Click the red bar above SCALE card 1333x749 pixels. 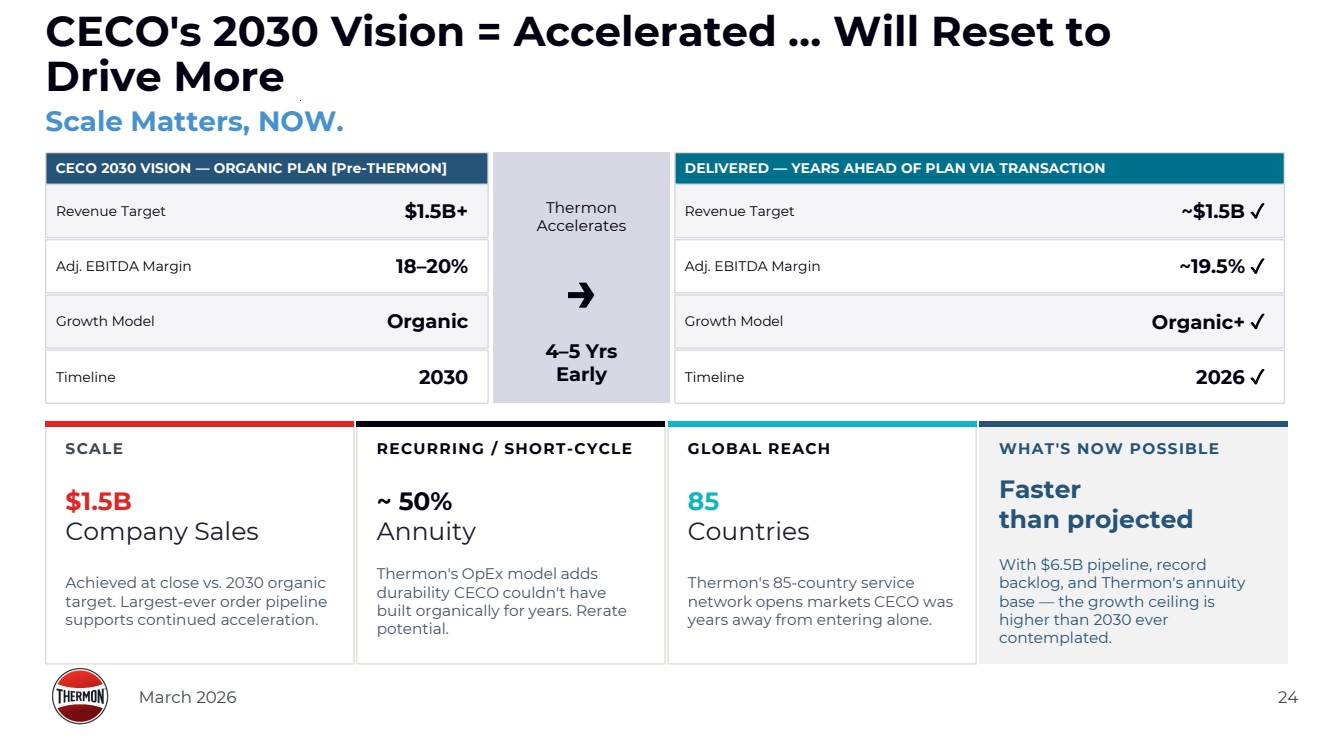tap(199, 424)
